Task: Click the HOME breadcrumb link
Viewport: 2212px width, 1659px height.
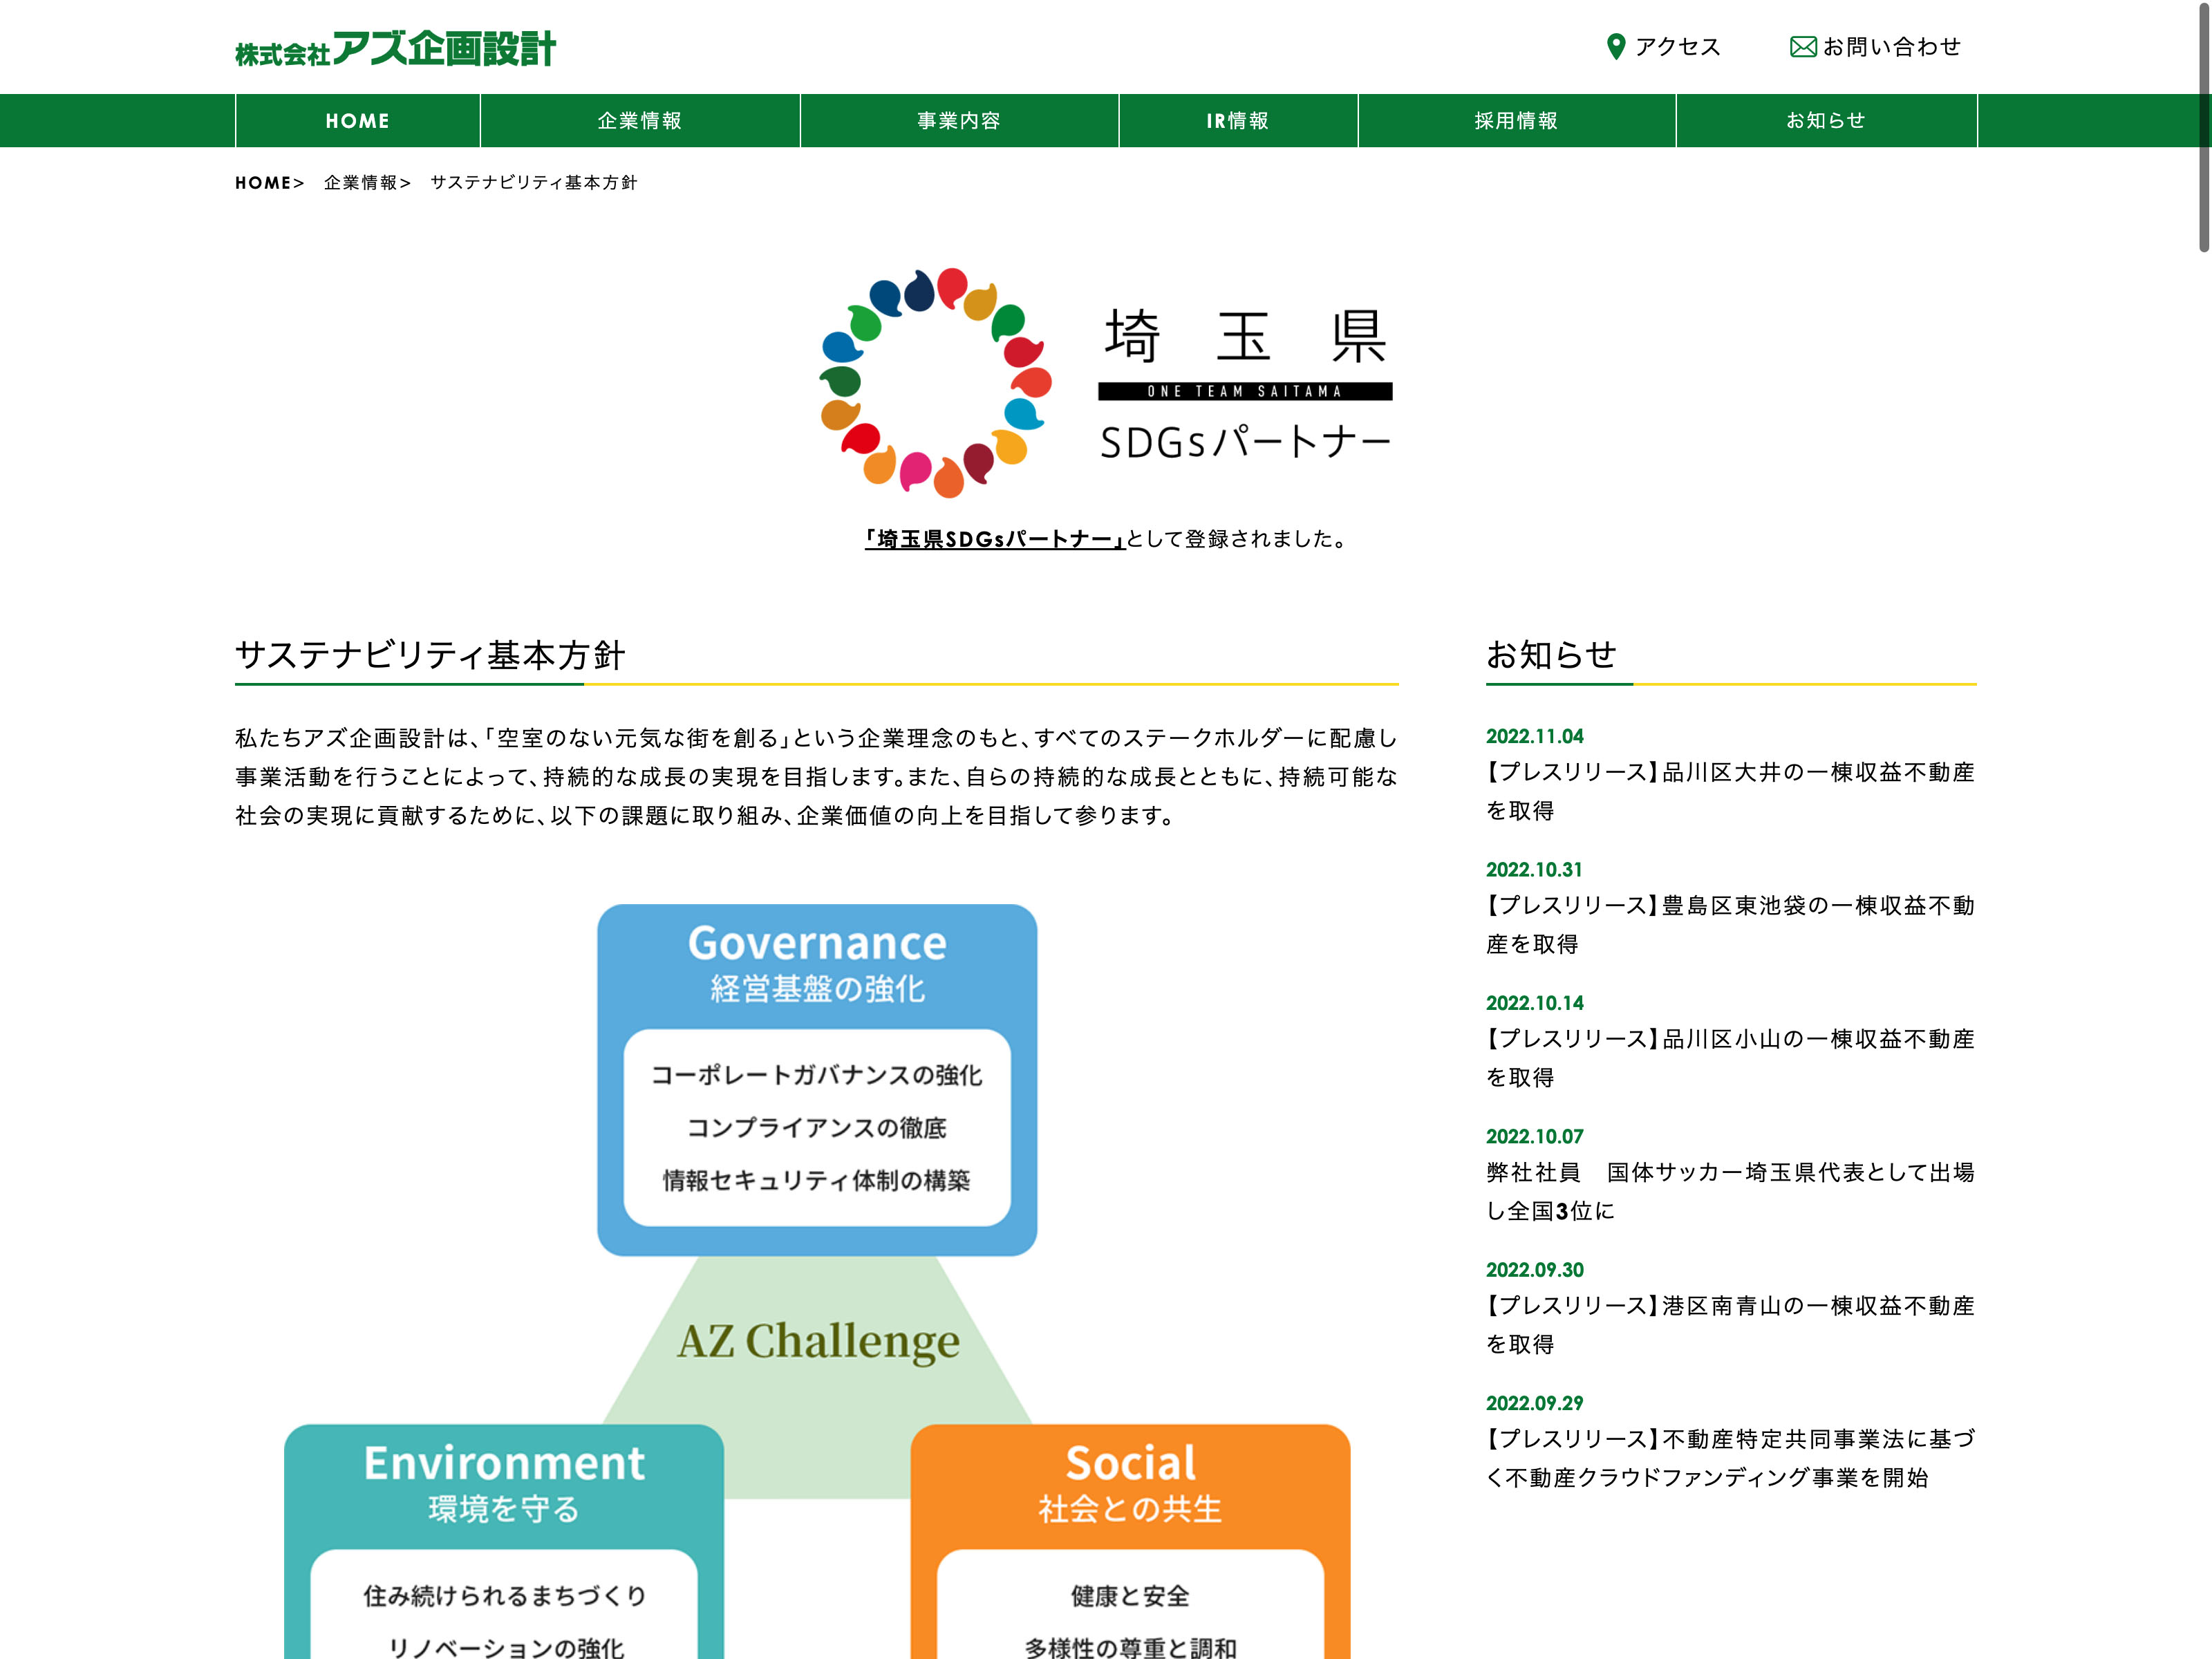Action: tap(263, 183)
